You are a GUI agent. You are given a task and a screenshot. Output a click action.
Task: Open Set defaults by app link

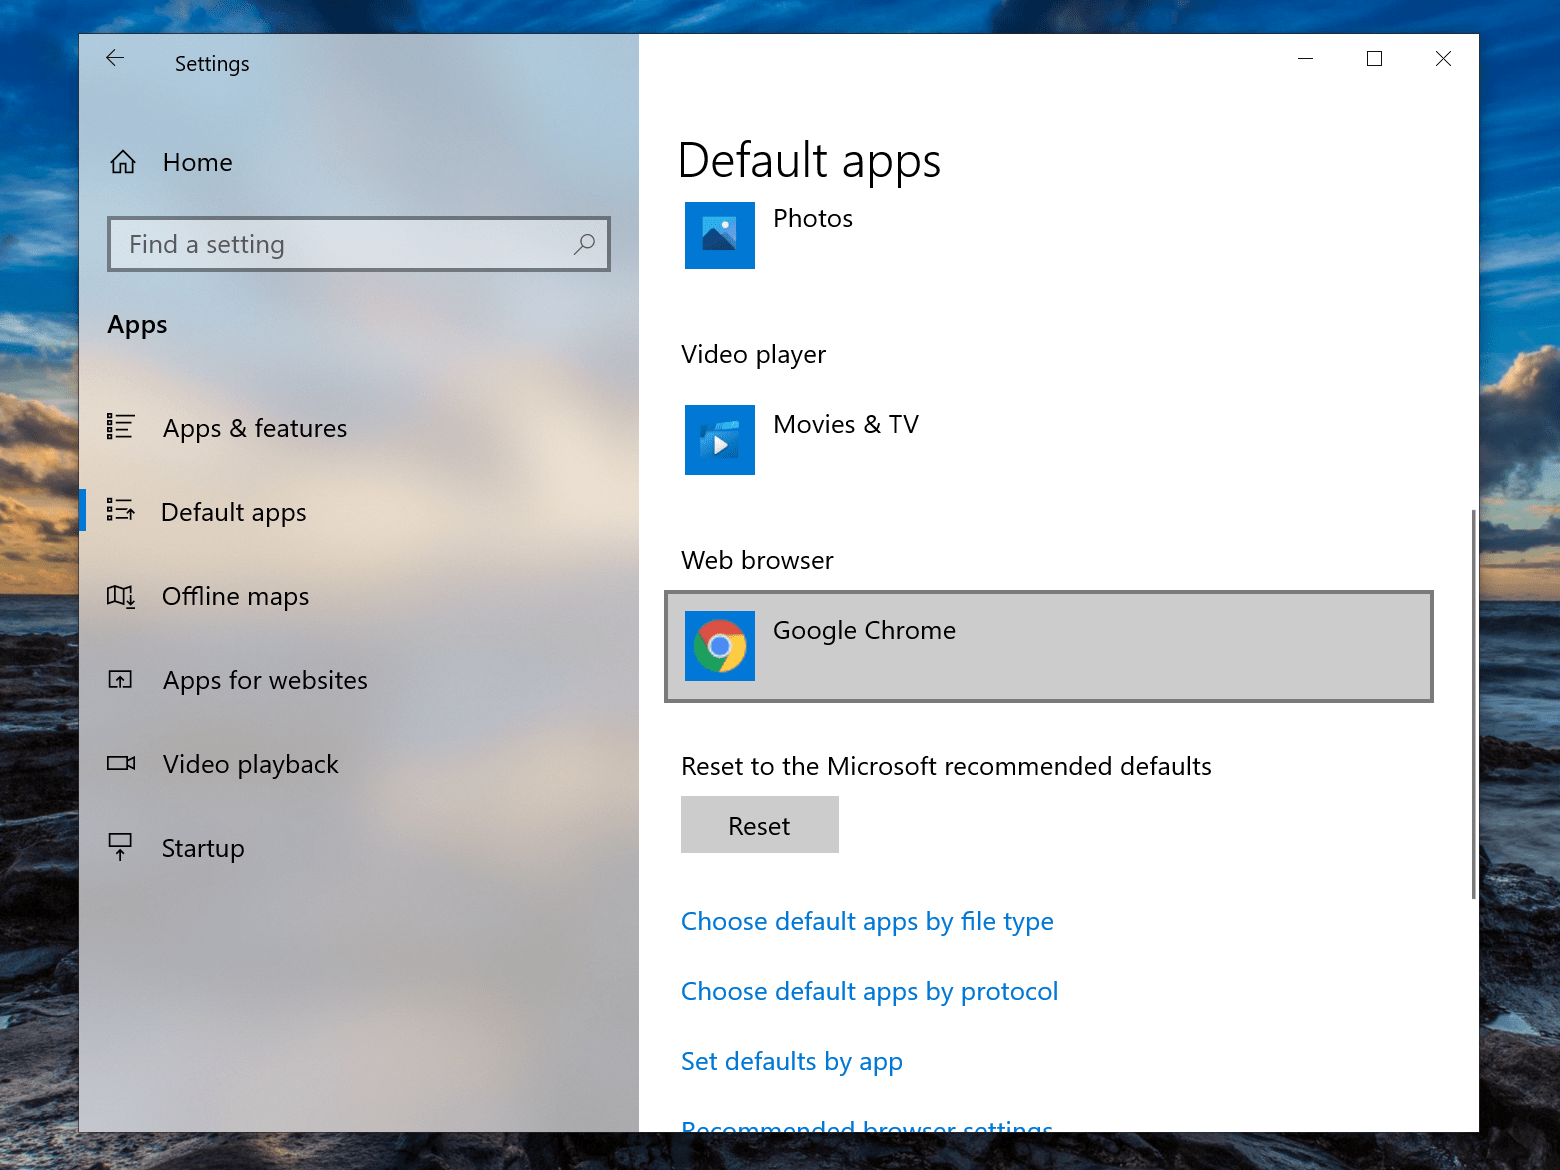click(x=792, y=1061)
